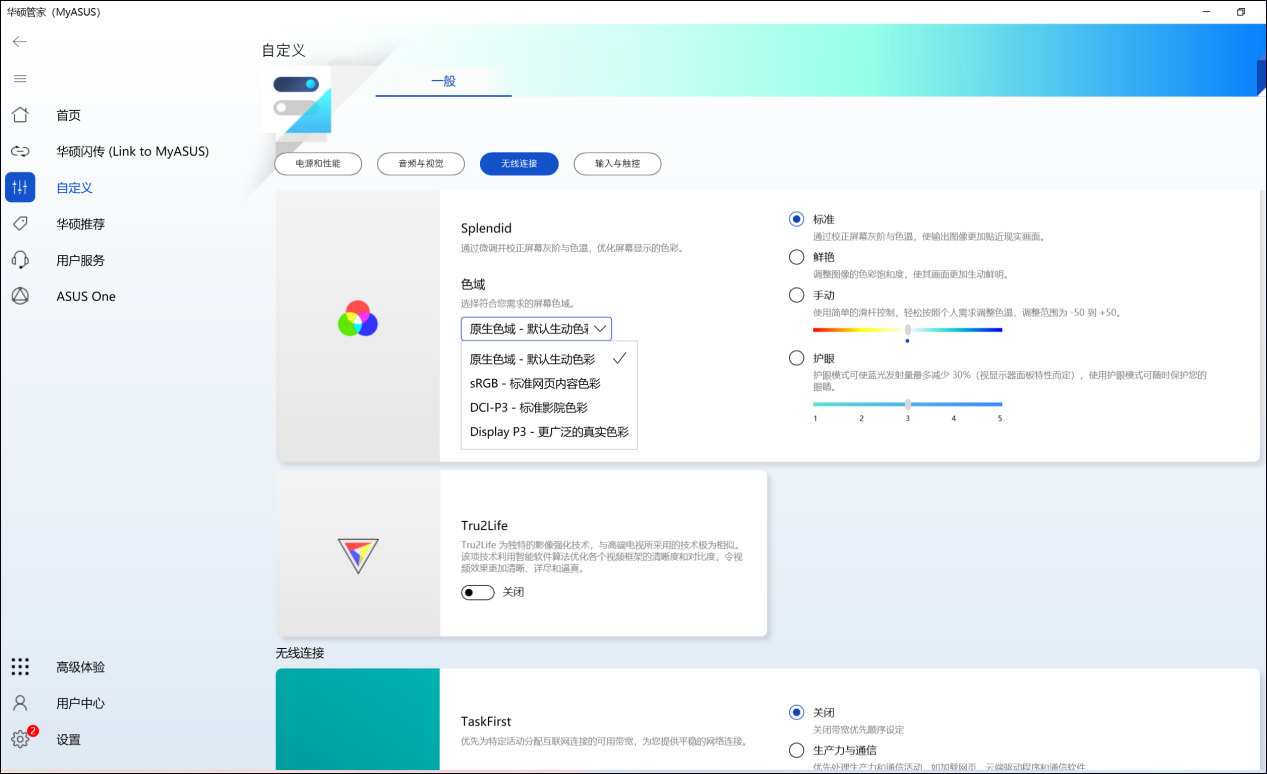
Task: Click the 输入与触控 category button
Action: pyautogui.click(x=617, y=164)
